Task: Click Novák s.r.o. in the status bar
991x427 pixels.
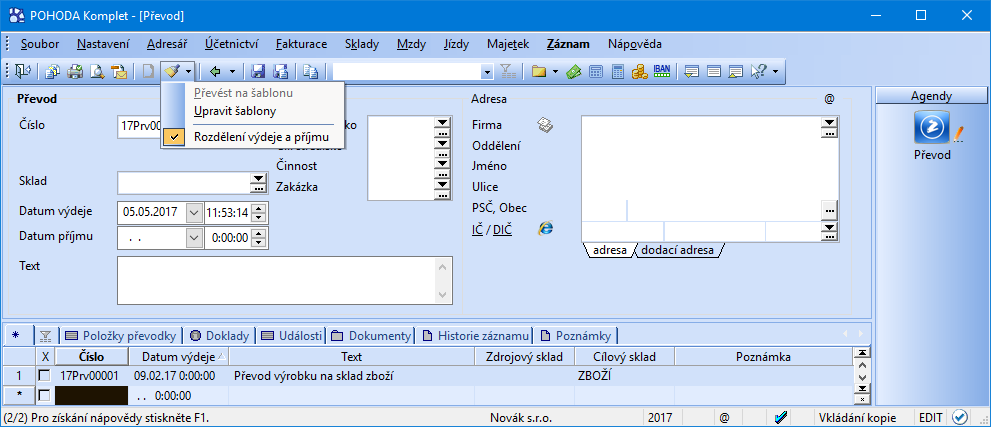Action: [521, 418]
